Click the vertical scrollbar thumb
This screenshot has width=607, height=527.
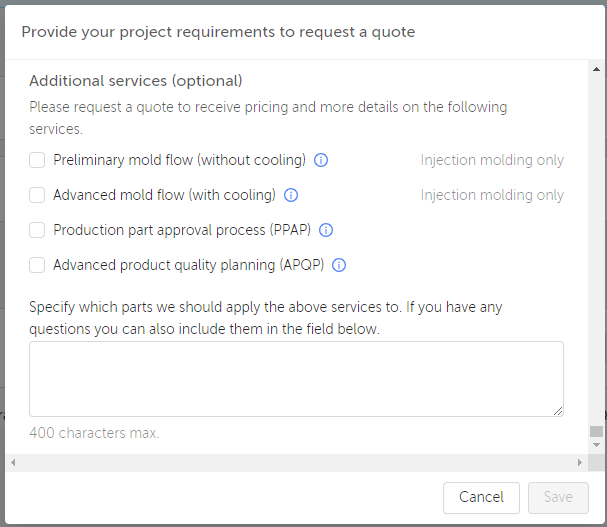(596, 432)
